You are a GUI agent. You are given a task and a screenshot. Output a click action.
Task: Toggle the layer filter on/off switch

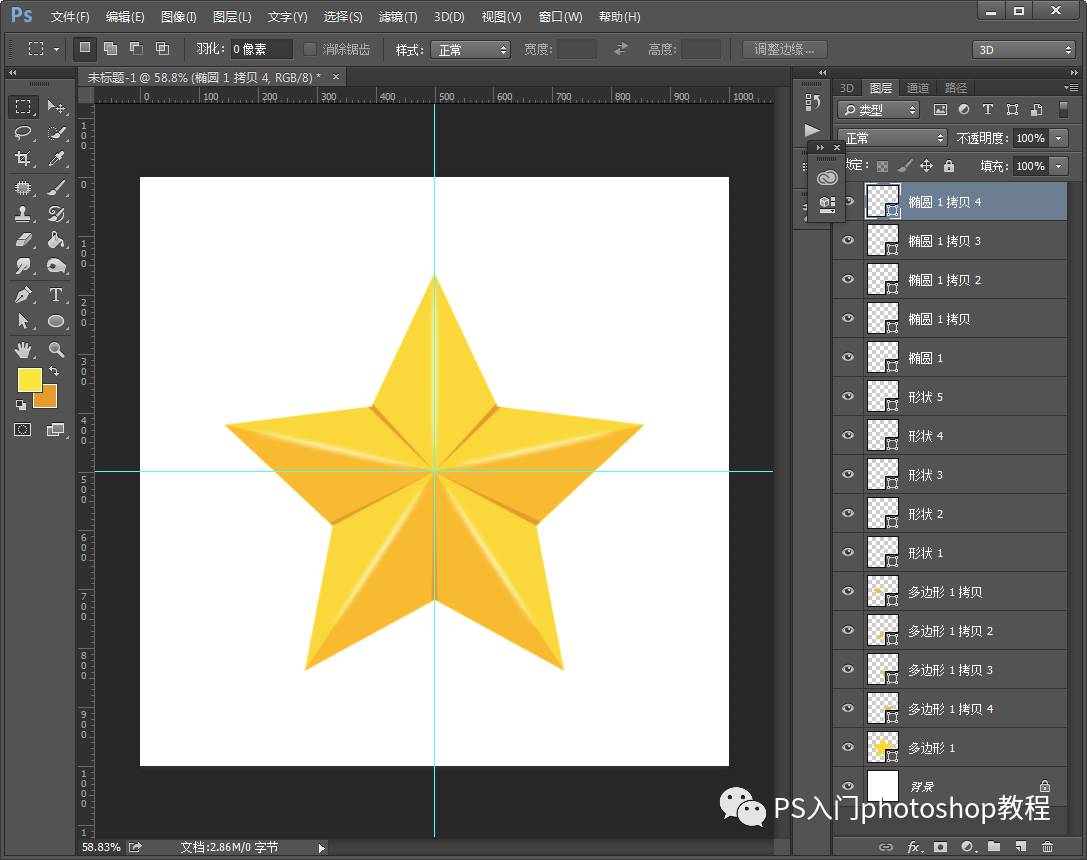pos(1063,109)
